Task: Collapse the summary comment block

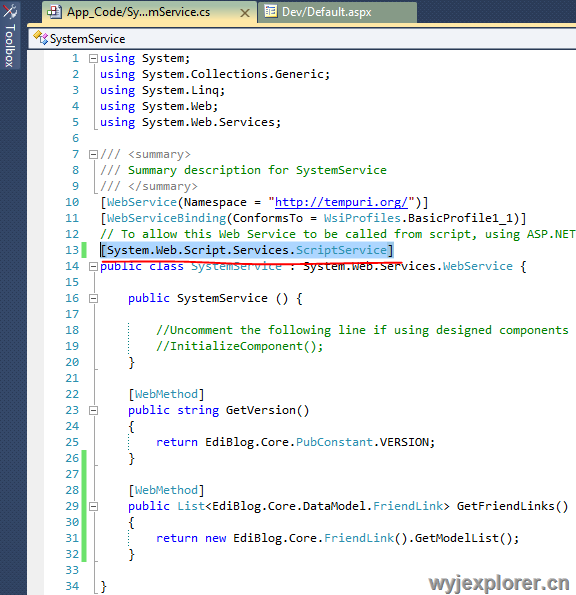Action: pos(93,154)
